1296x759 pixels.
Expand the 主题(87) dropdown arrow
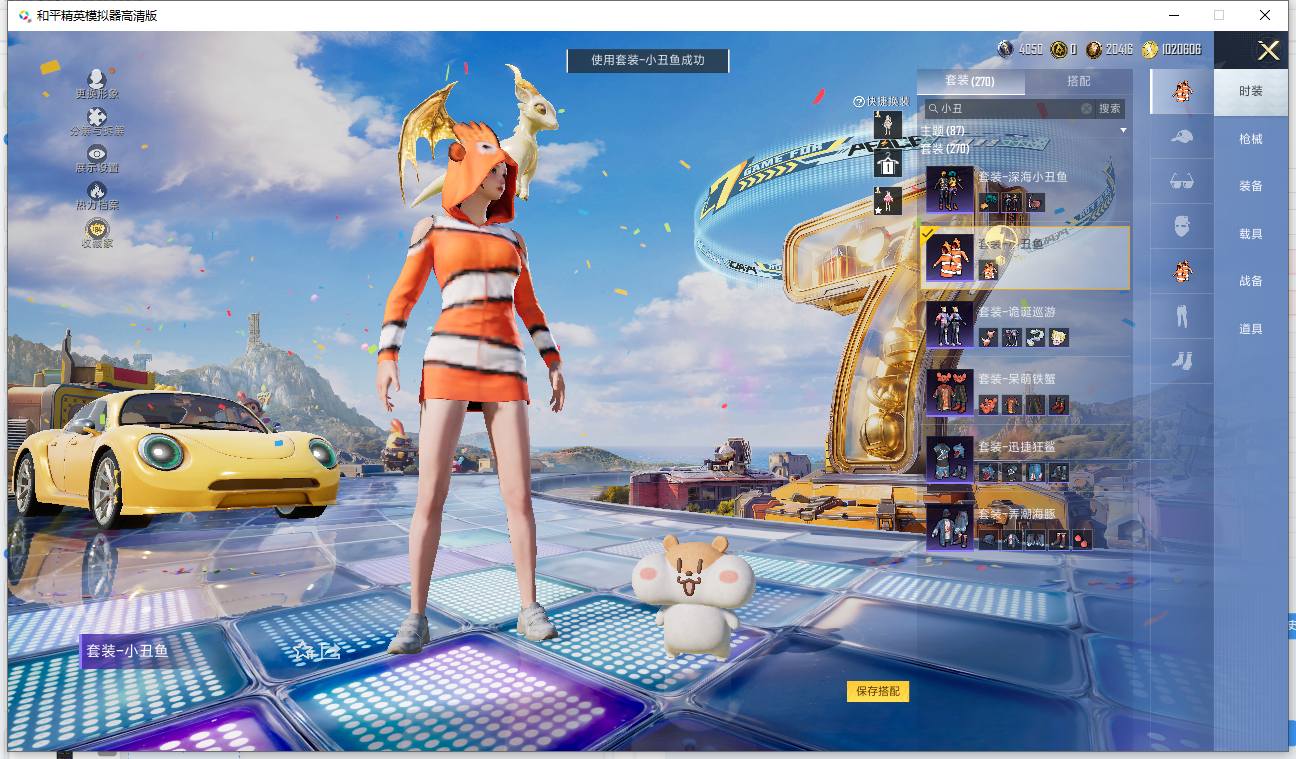click(x=1123, y=131)
